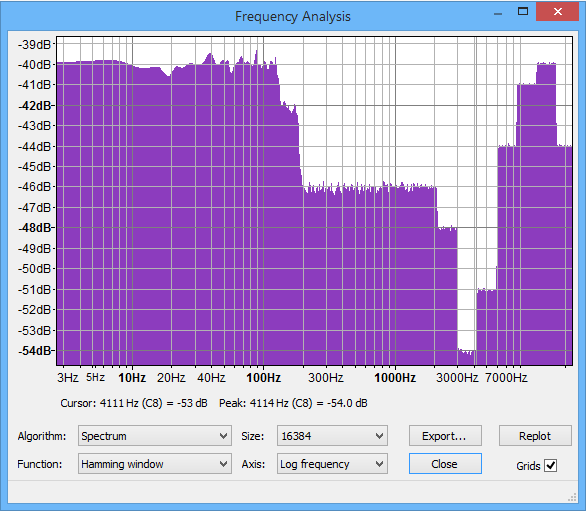Click the Size: label
This screenshot has height=511, width=586.
pos(253,436)
